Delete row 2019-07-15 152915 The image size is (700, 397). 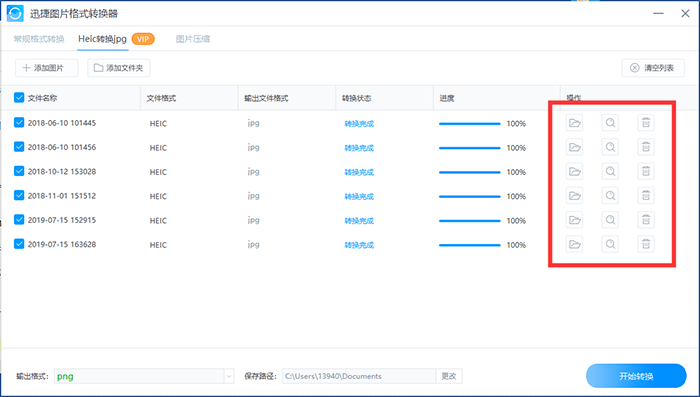[x=646, y=220]
